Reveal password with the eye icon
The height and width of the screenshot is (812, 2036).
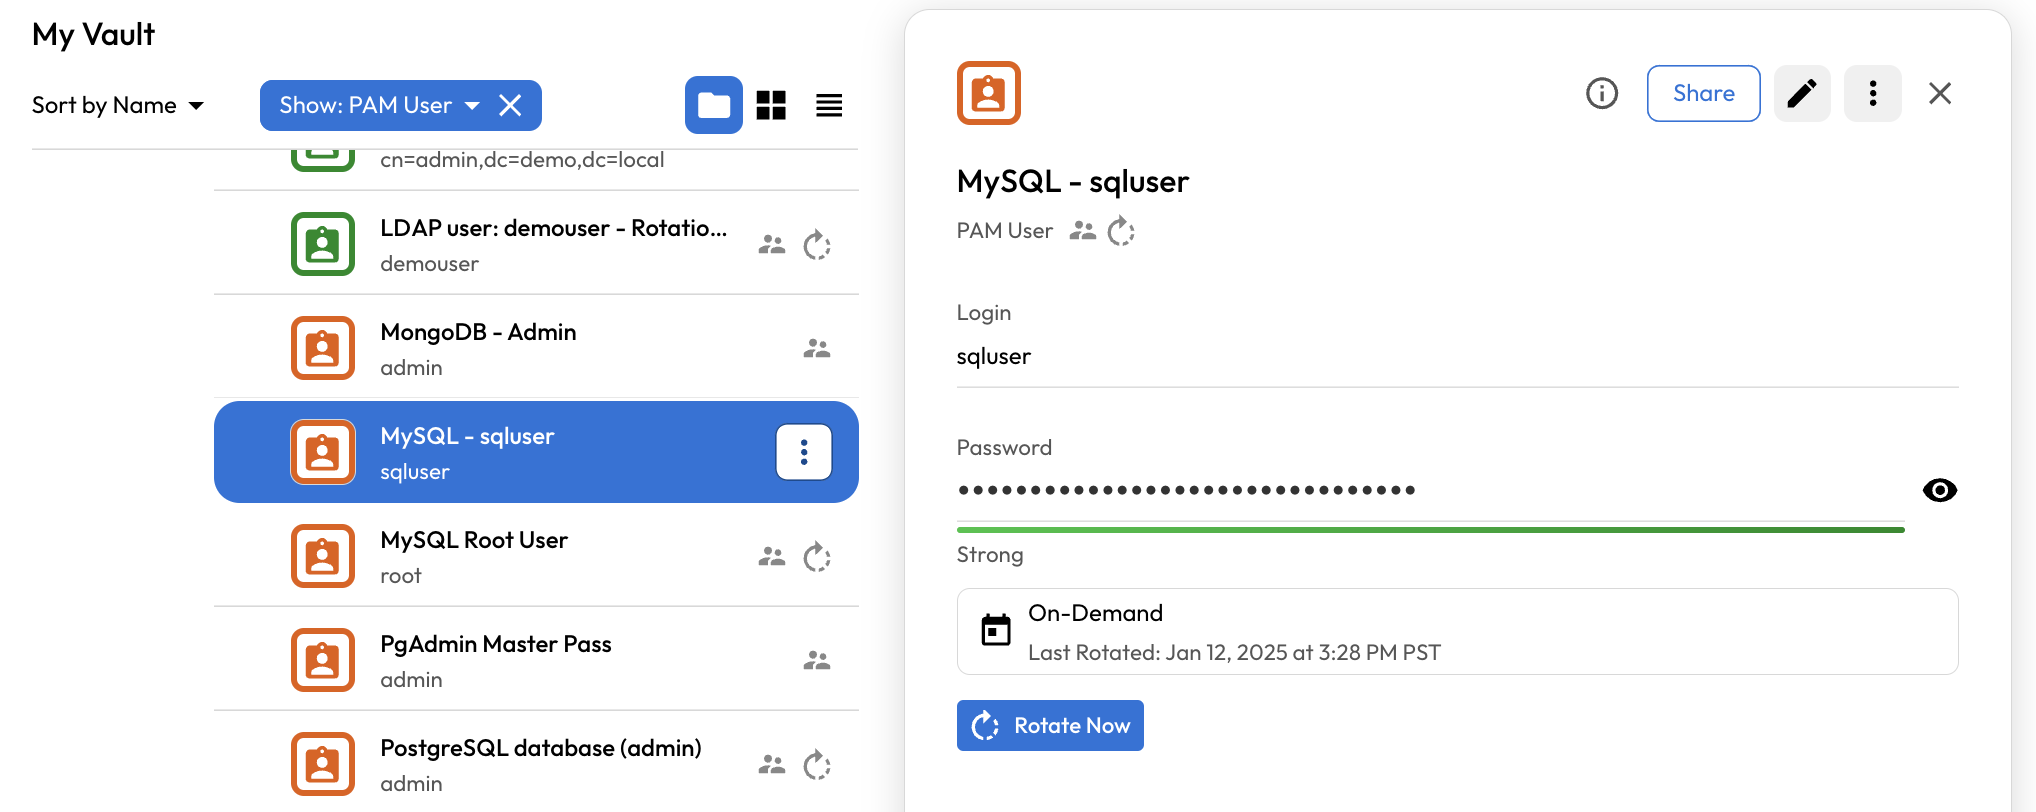[x=1939, y=490]
